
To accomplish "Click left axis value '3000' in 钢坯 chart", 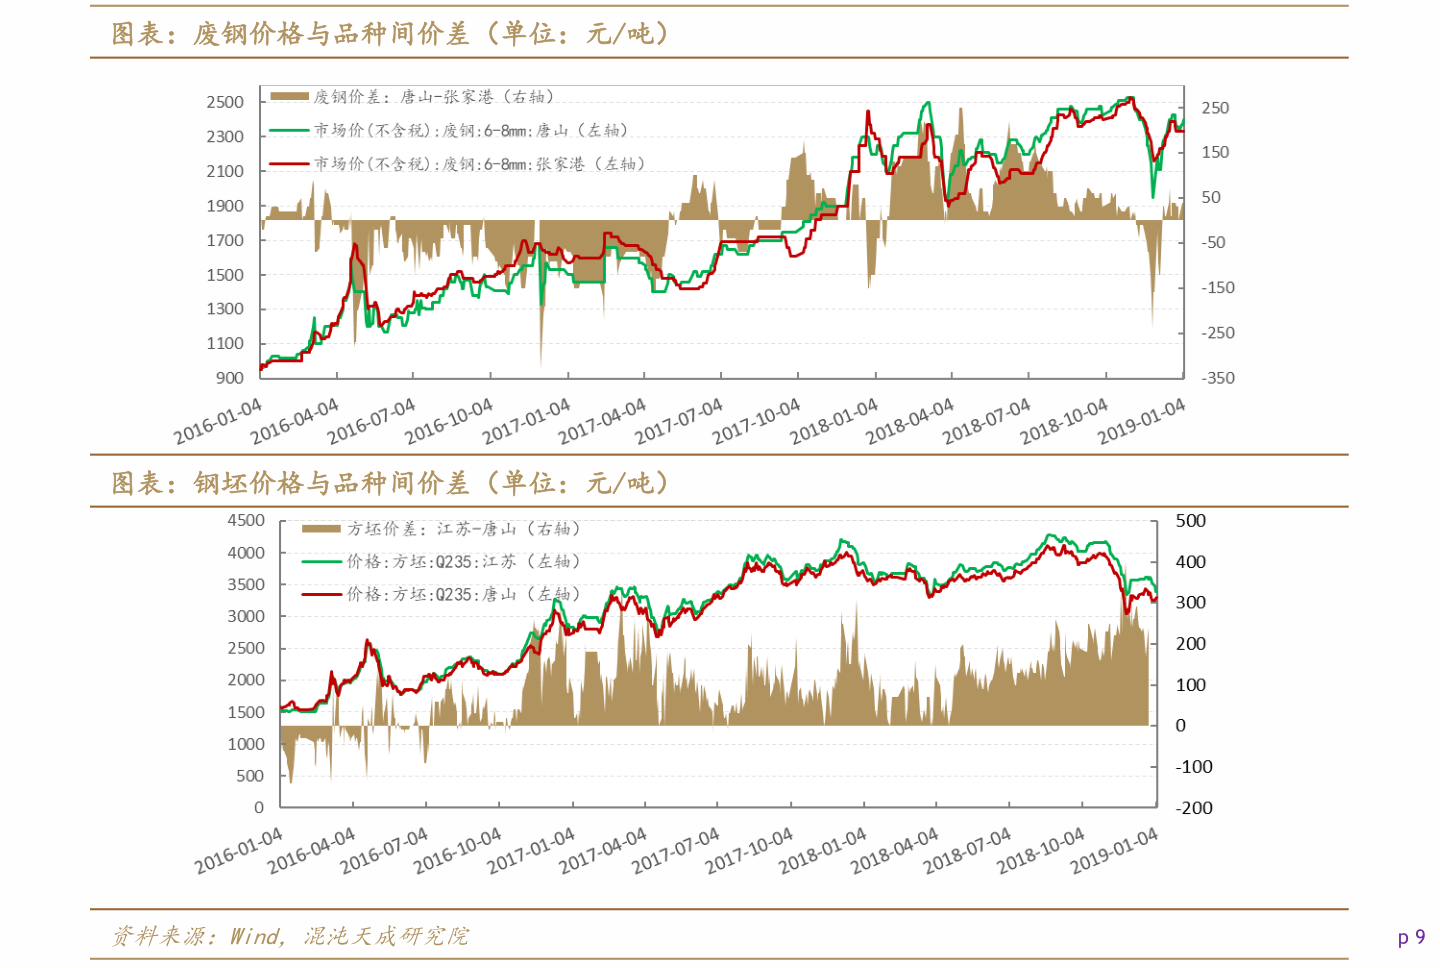I will [246, 617].
